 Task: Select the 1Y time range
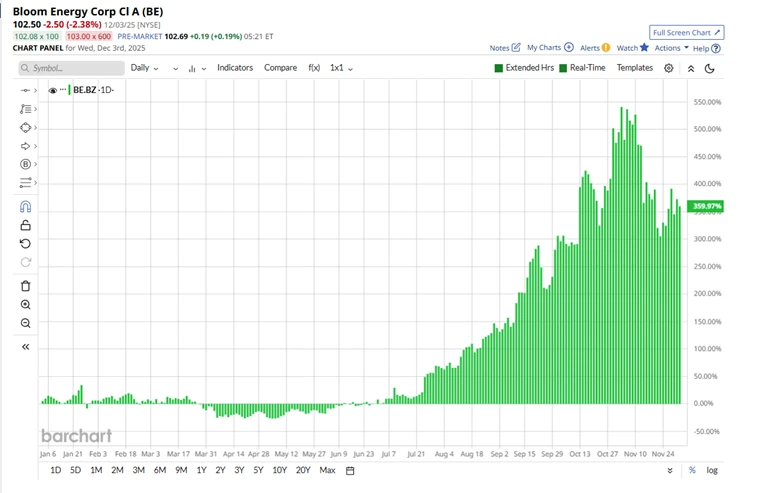coord(201,470)
